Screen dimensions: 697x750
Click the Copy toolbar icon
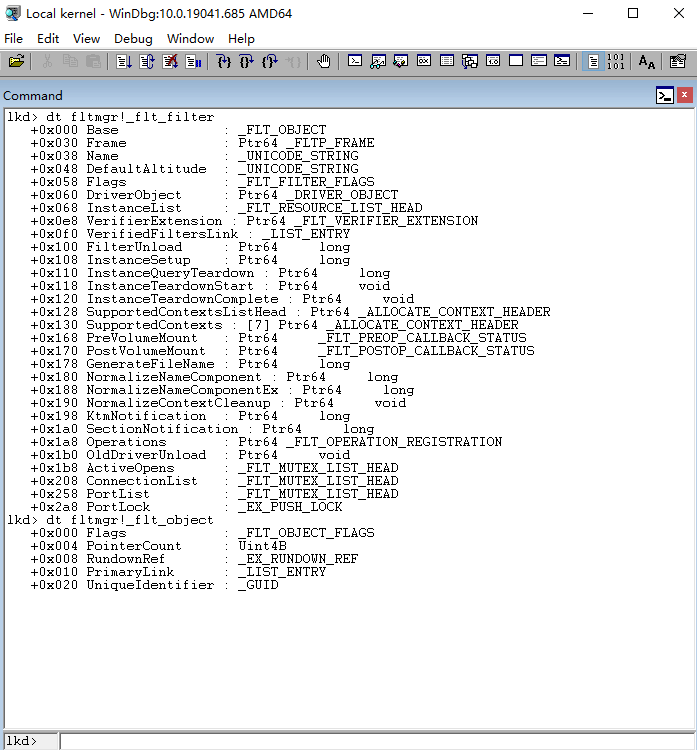pyautogui.click(x=70, y=61)
